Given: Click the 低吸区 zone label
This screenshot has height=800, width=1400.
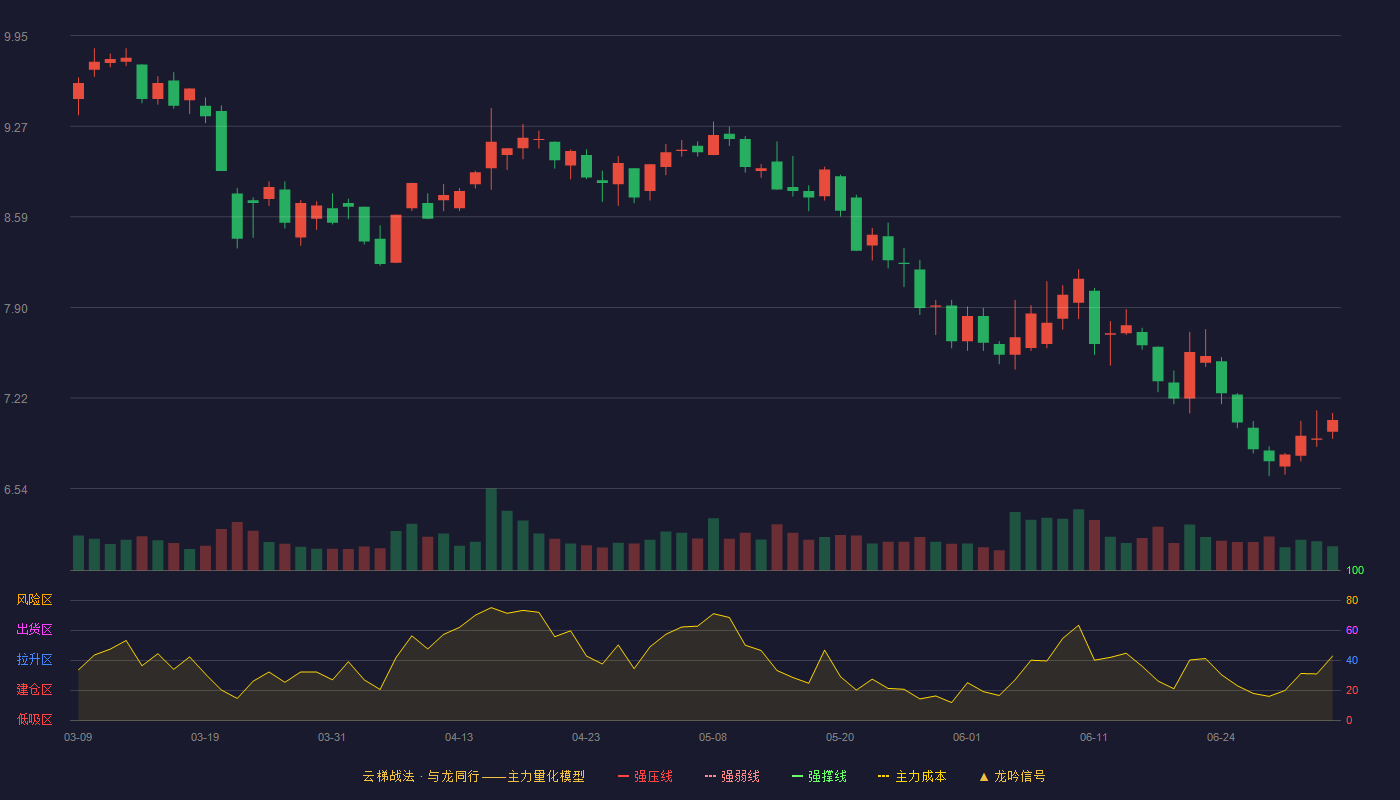Looking at the screenshot, I should pos(34,719).
